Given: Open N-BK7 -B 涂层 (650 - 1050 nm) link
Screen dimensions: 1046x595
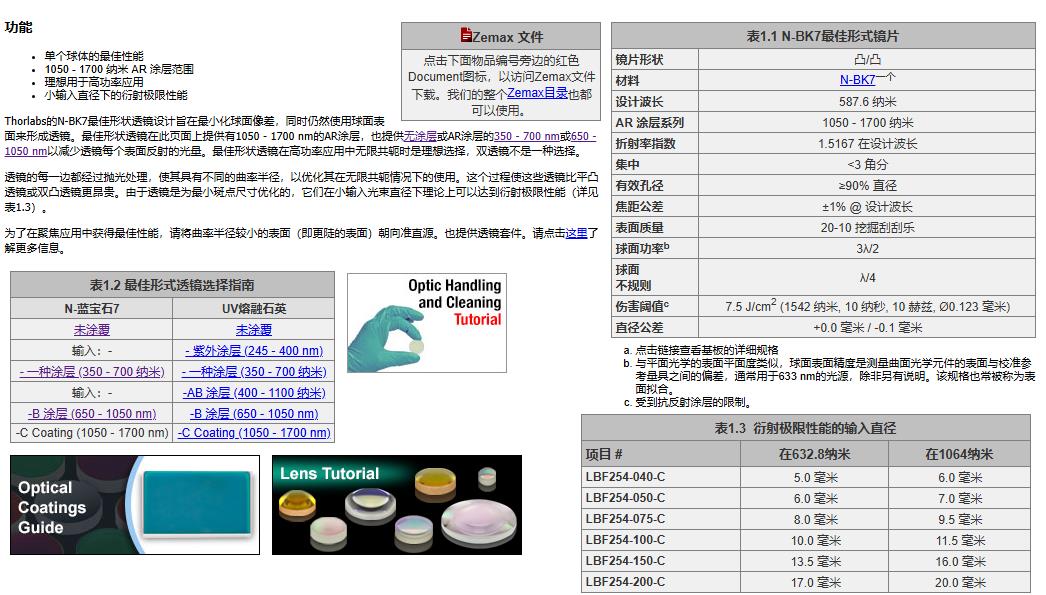Looking at the screenshot, I should 91,414.
